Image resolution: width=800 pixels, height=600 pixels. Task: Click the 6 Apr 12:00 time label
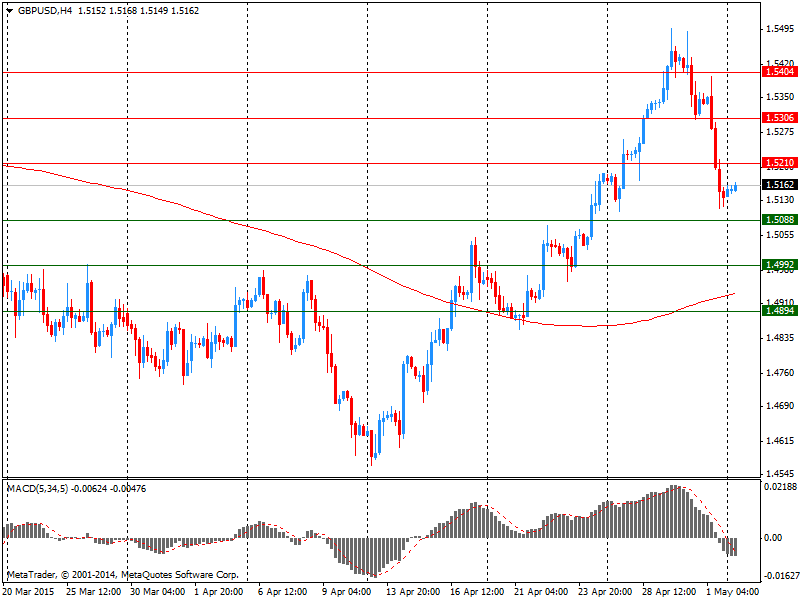[x=283, y=592]
